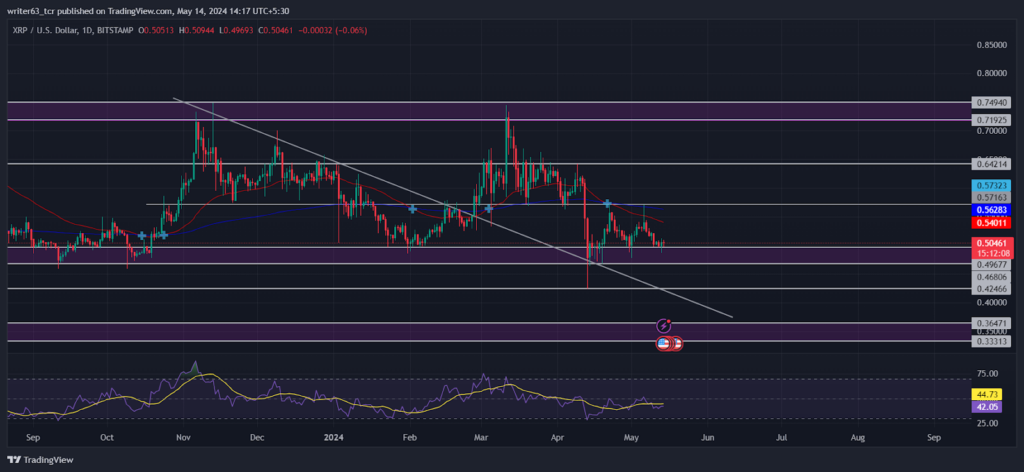Click the 0.85000 price scale tick

tap(991, 45)
